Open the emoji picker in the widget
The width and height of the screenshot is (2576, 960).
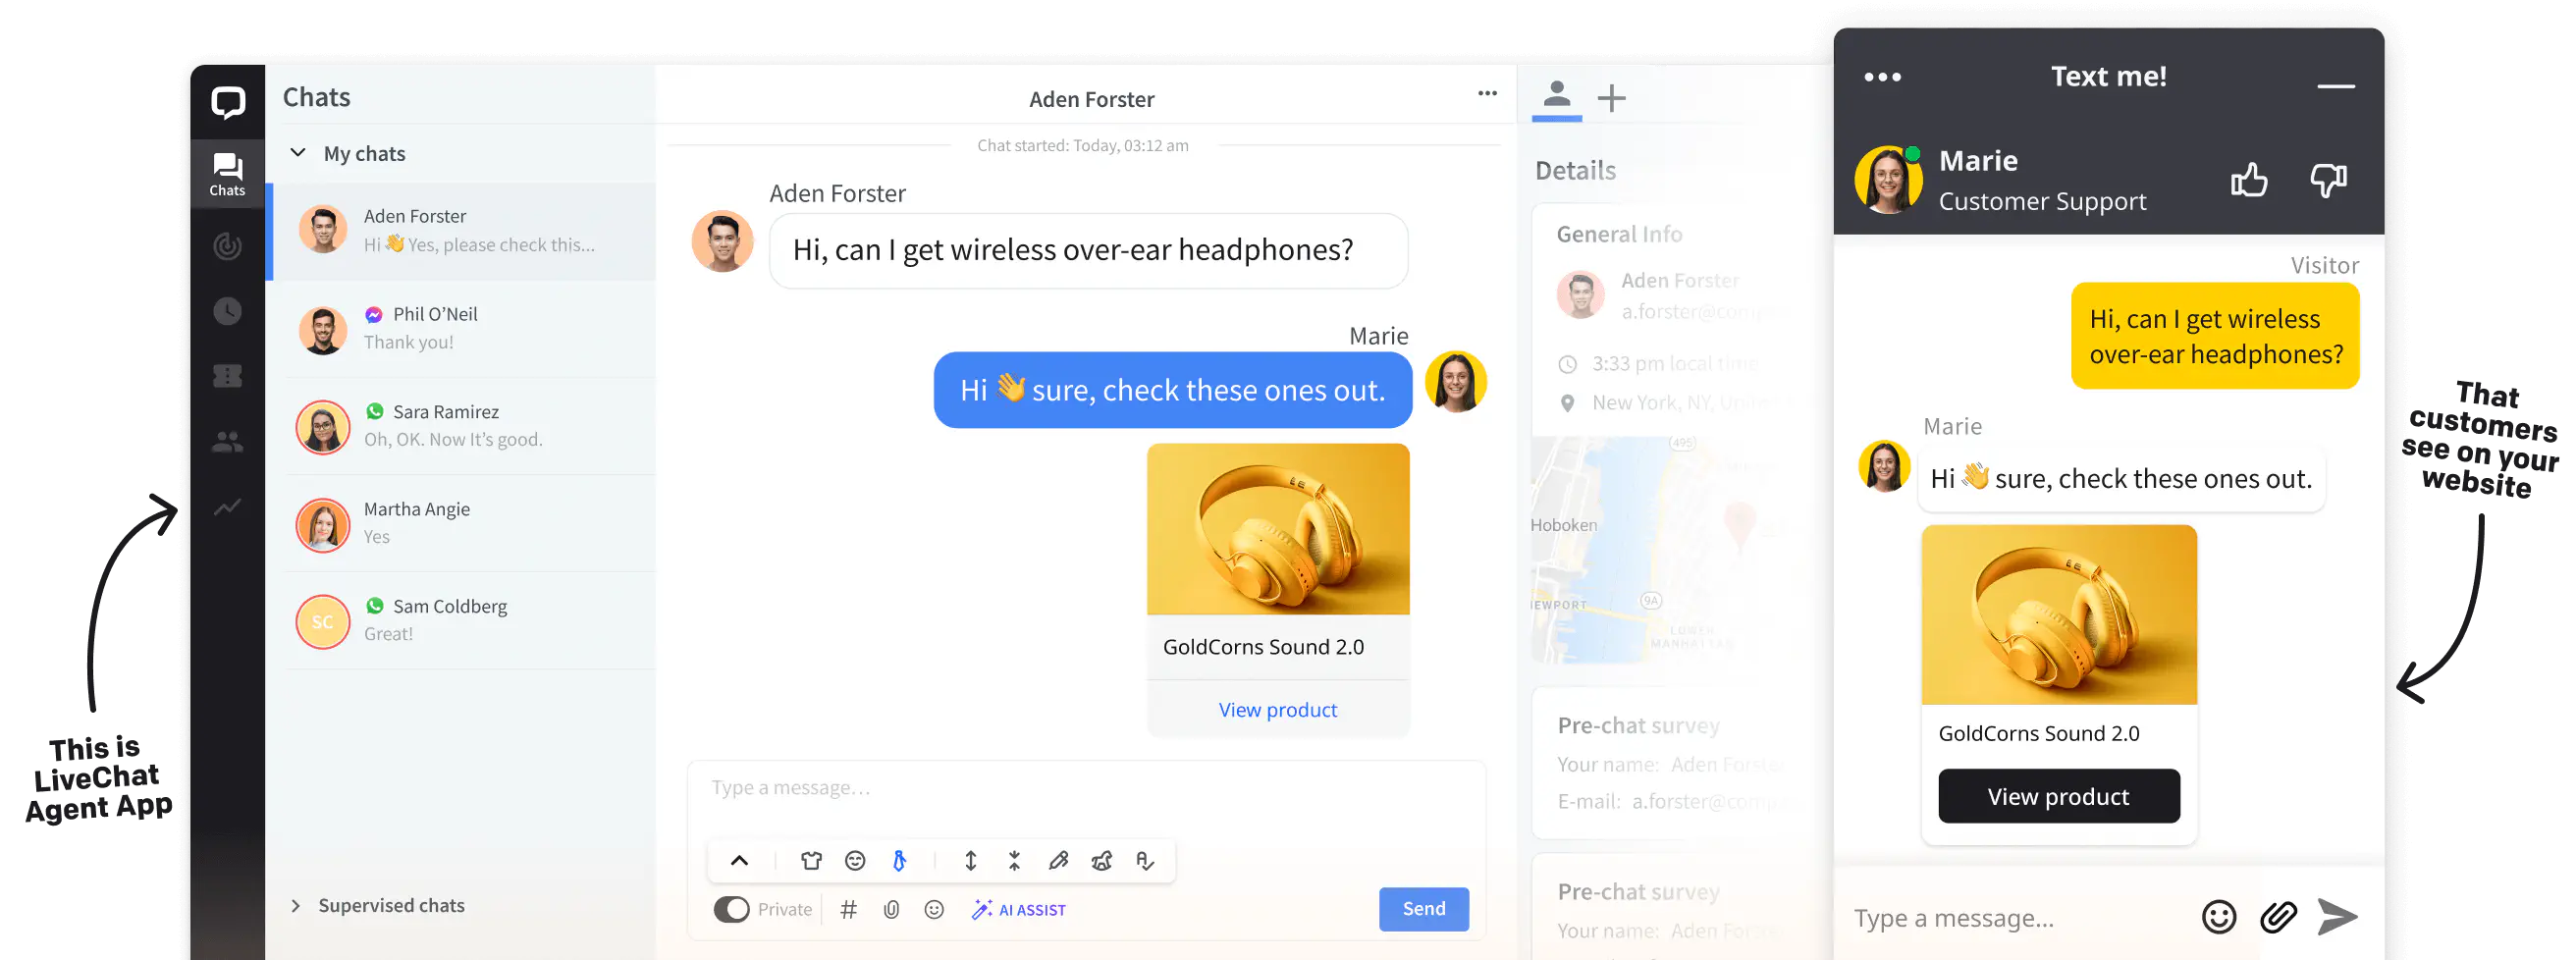click(x=2218, y=917)
